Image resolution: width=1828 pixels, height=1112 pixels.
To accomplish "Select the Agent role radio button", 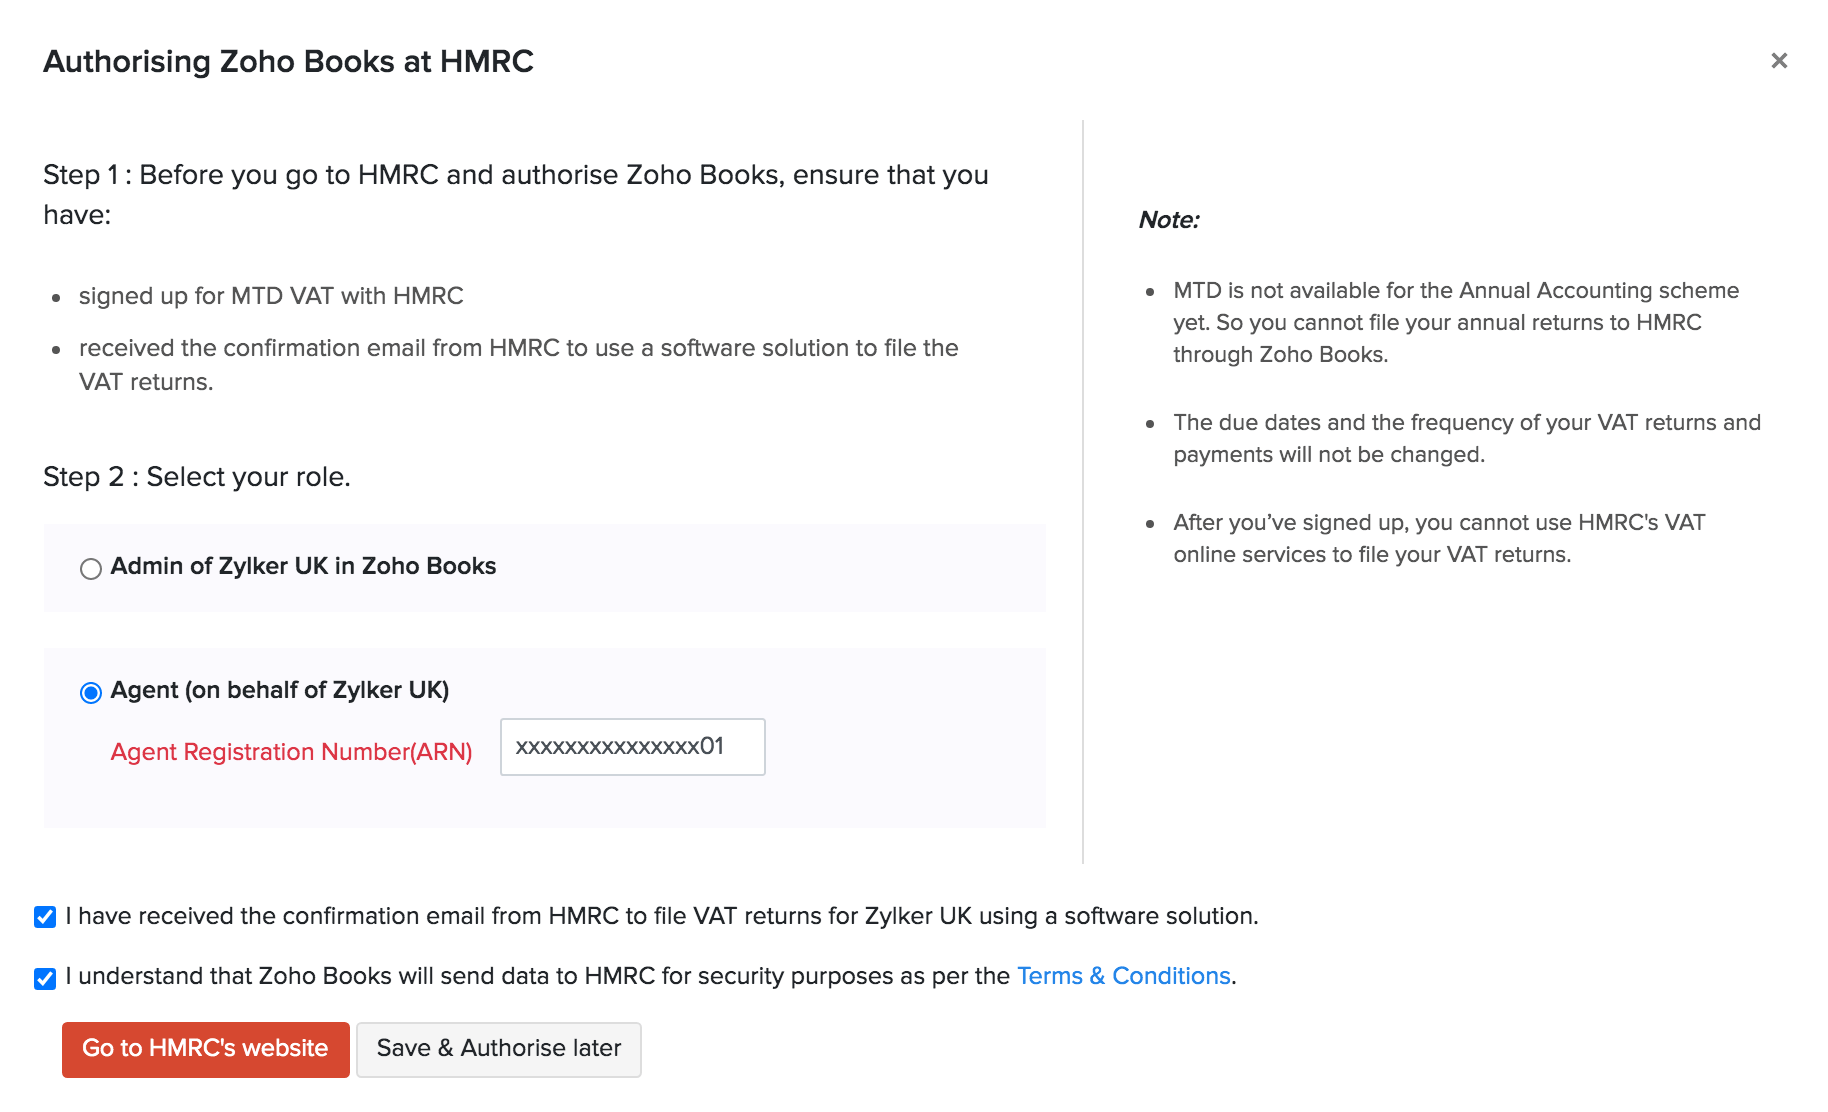I will tap(91, 693).
